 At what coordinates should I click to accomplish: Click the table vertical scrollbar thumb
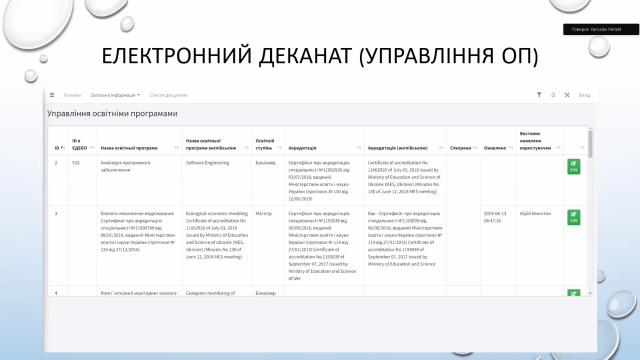click(590, 144)
